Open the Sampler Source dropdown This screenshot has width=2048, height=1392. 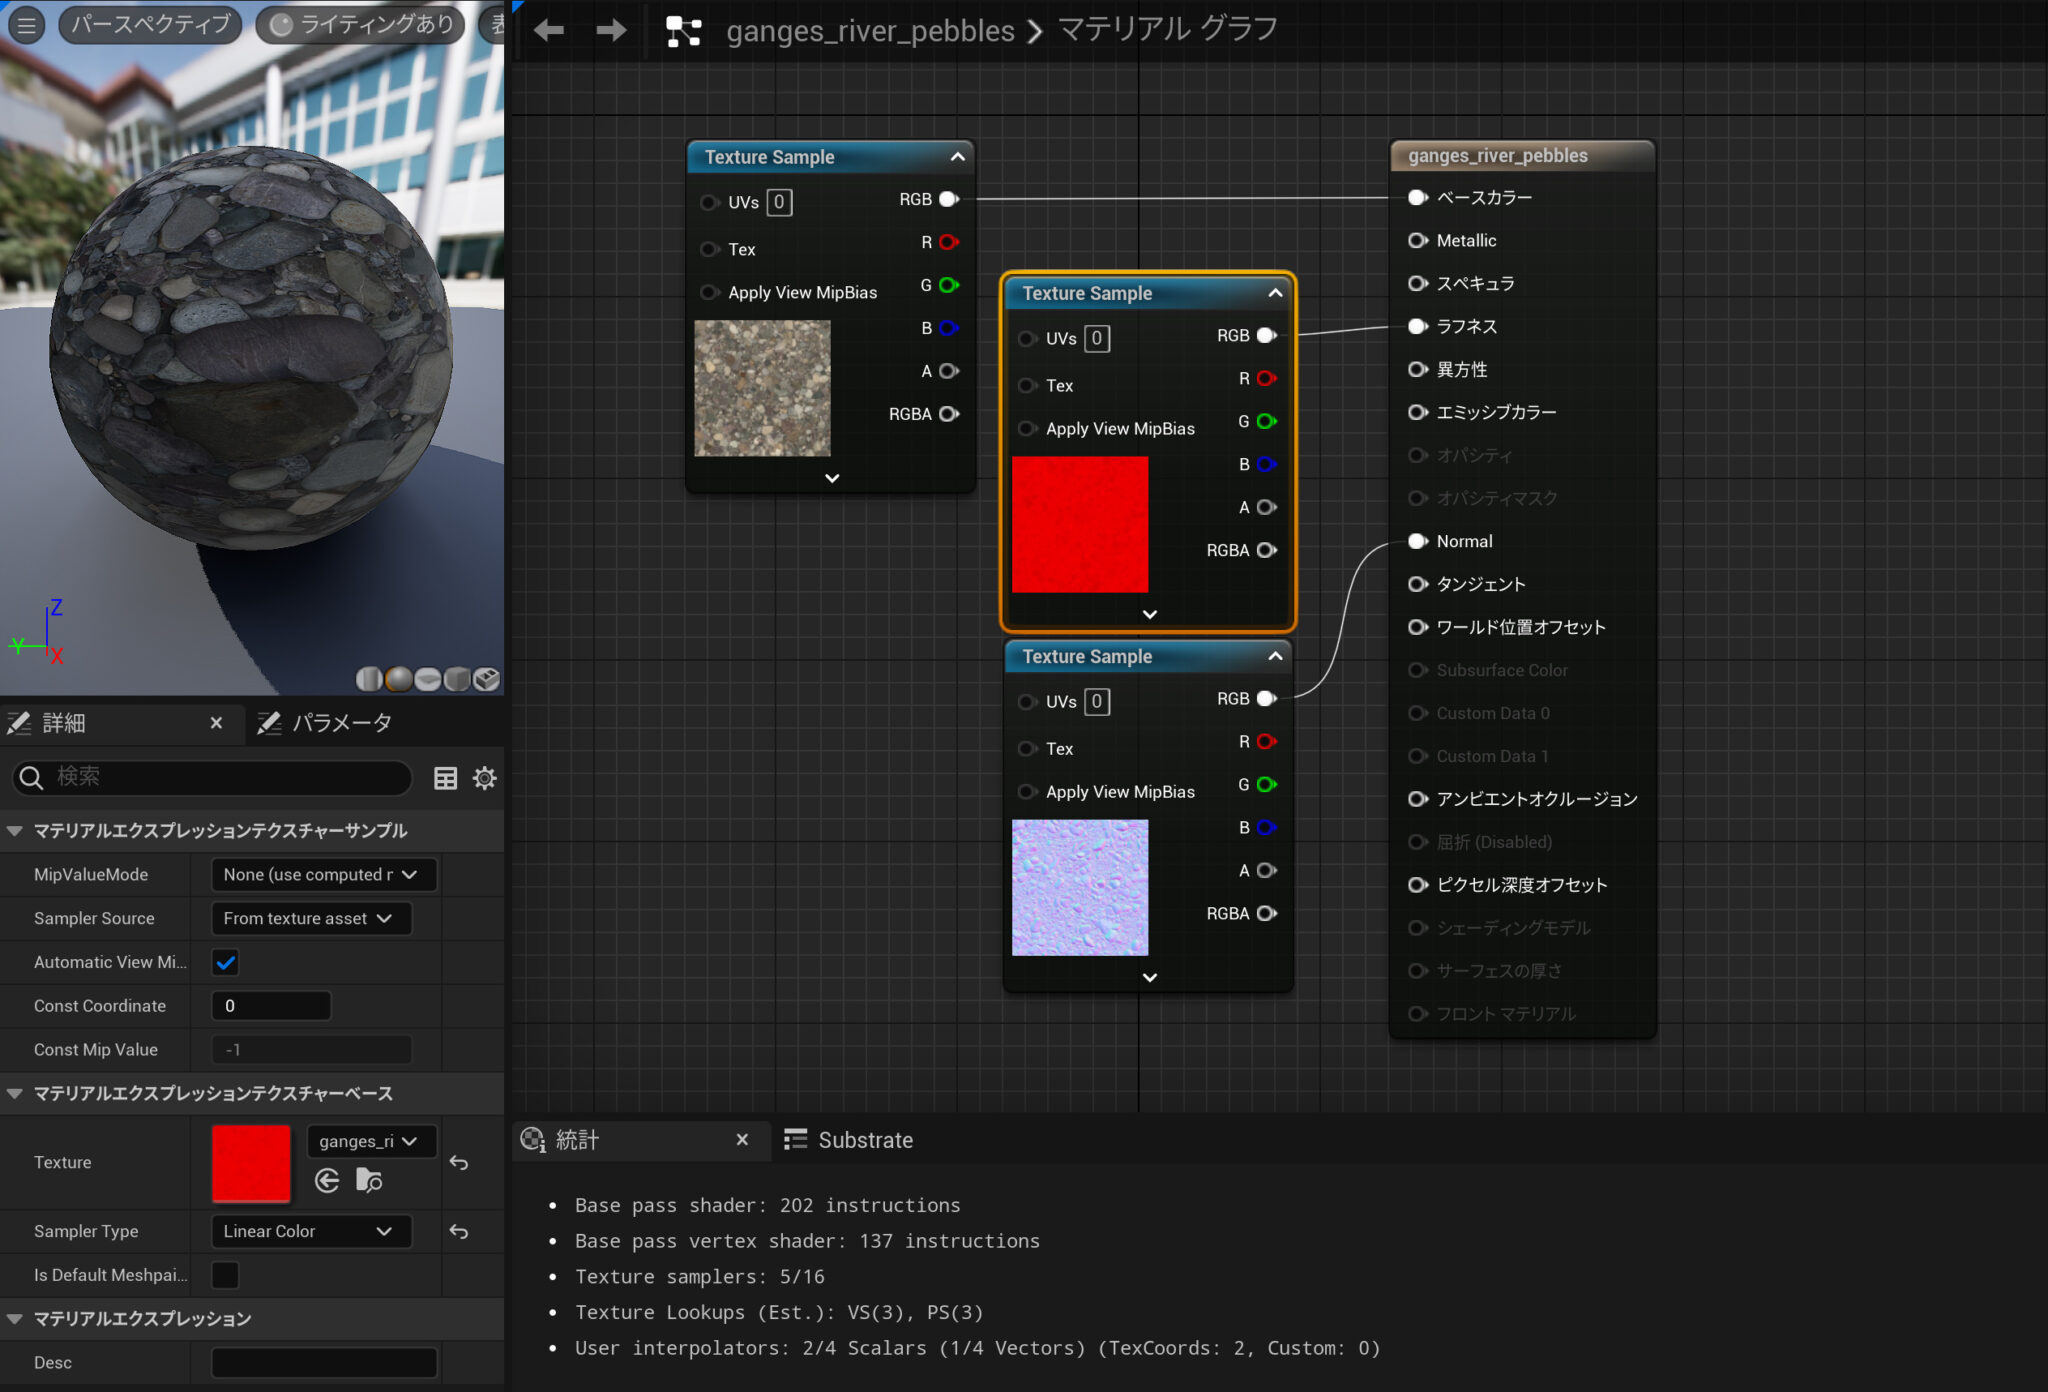click(x=311, y=918)
